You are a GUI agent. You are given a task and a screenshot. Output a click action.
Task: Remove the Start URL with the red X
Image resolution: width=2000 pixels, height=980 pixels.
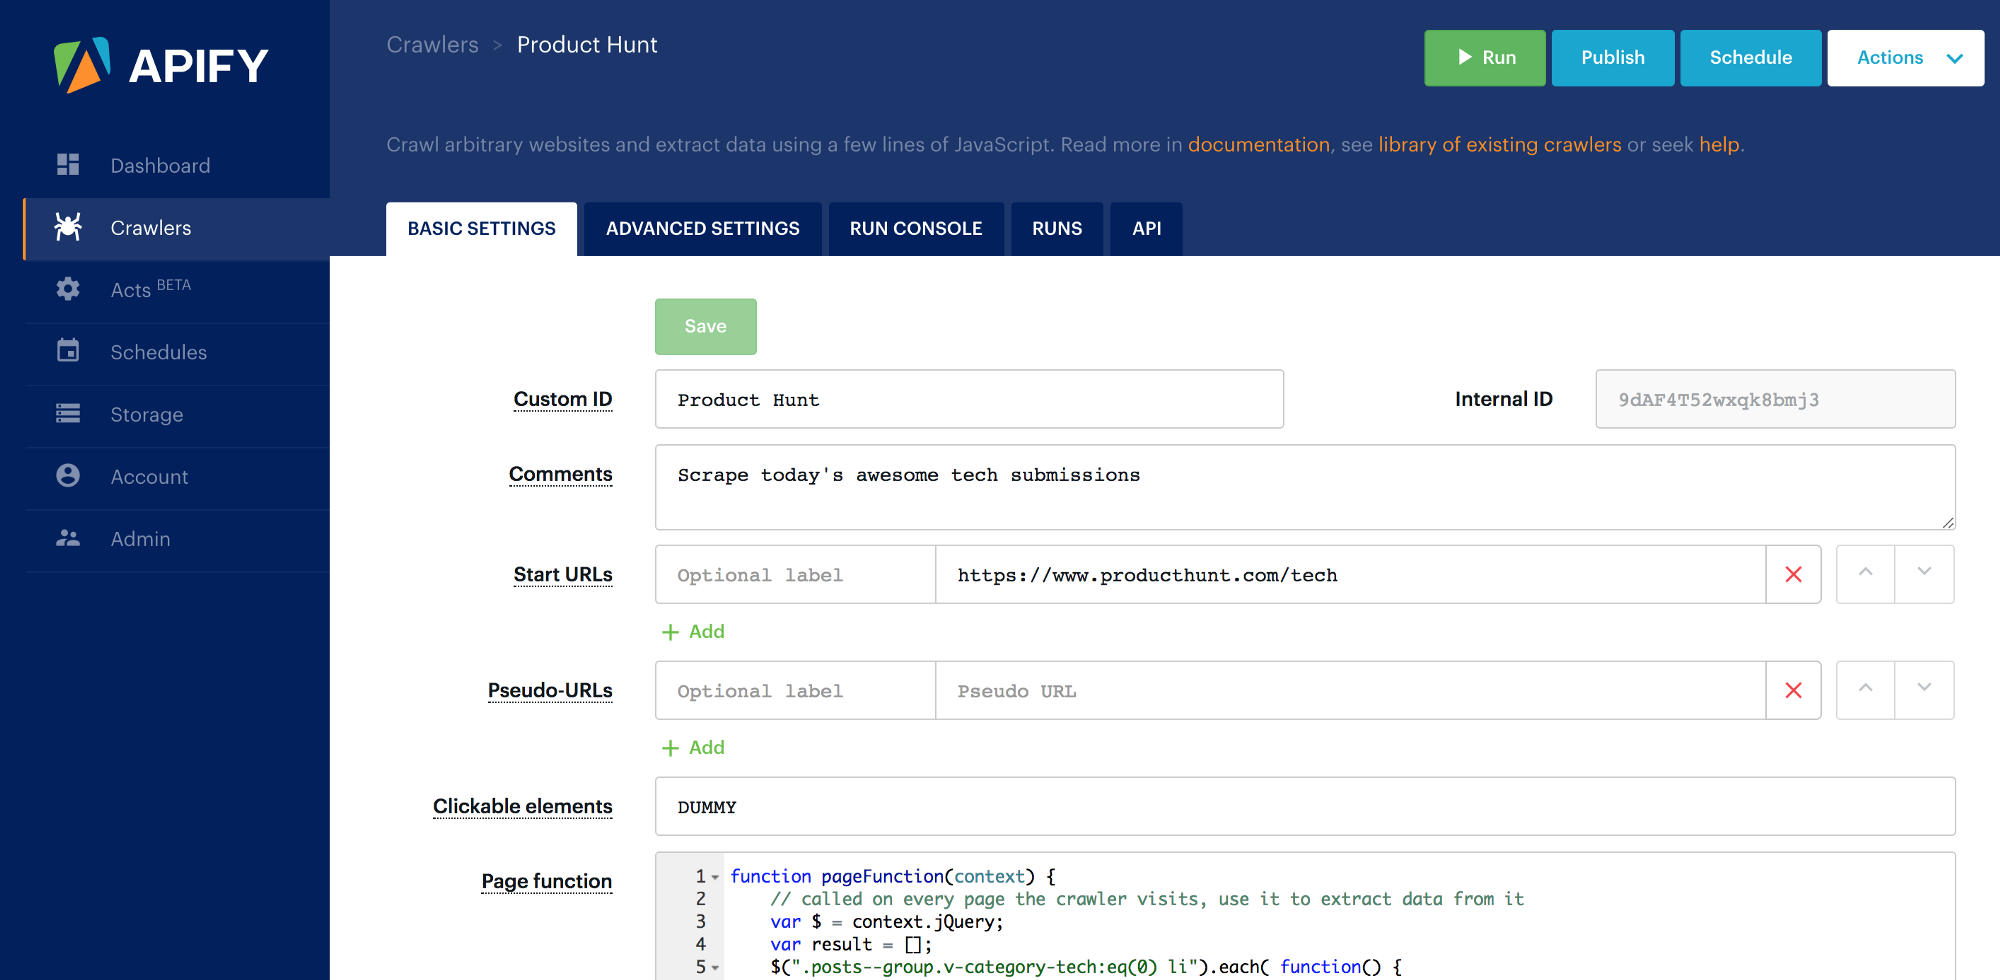[1793, 574]
